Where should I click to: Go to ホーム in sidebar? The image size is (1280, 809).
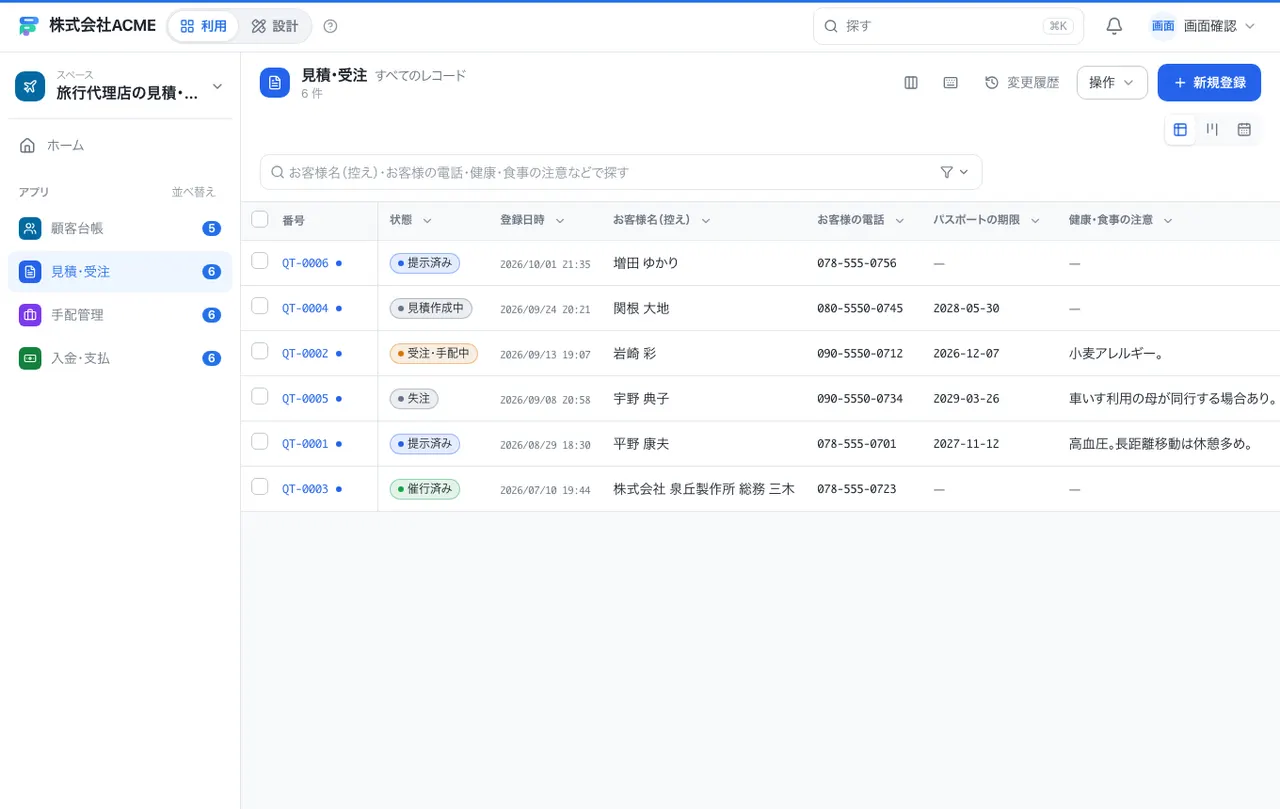click(x=120, y=145)
